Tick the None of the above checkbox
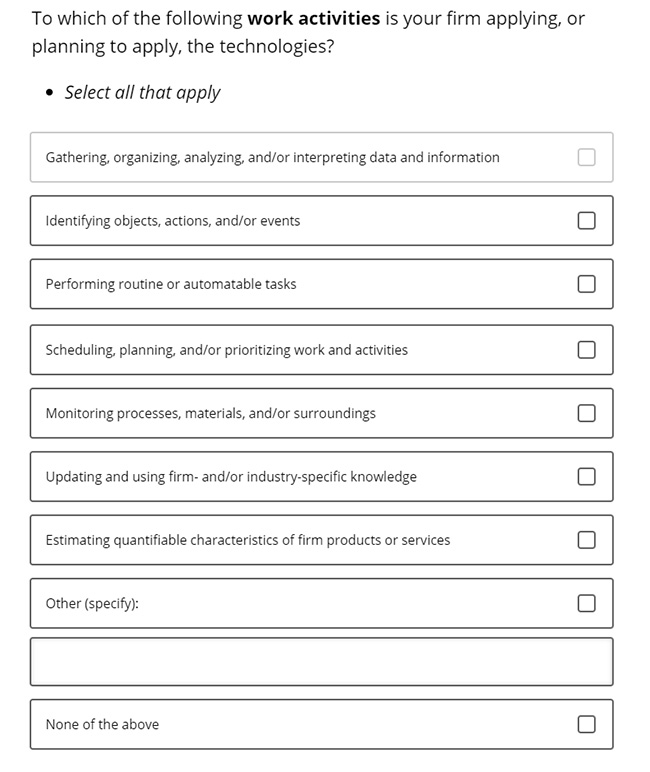 586,724
